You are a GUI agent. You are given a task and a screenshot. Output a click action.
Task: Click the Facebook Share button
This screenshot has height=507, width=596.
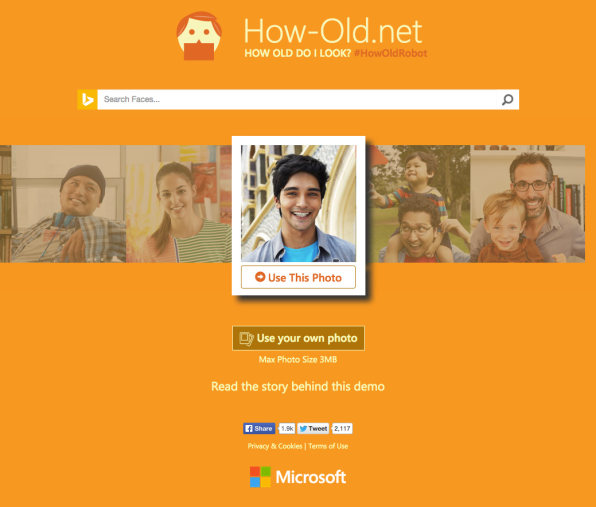tap(259, 429)
